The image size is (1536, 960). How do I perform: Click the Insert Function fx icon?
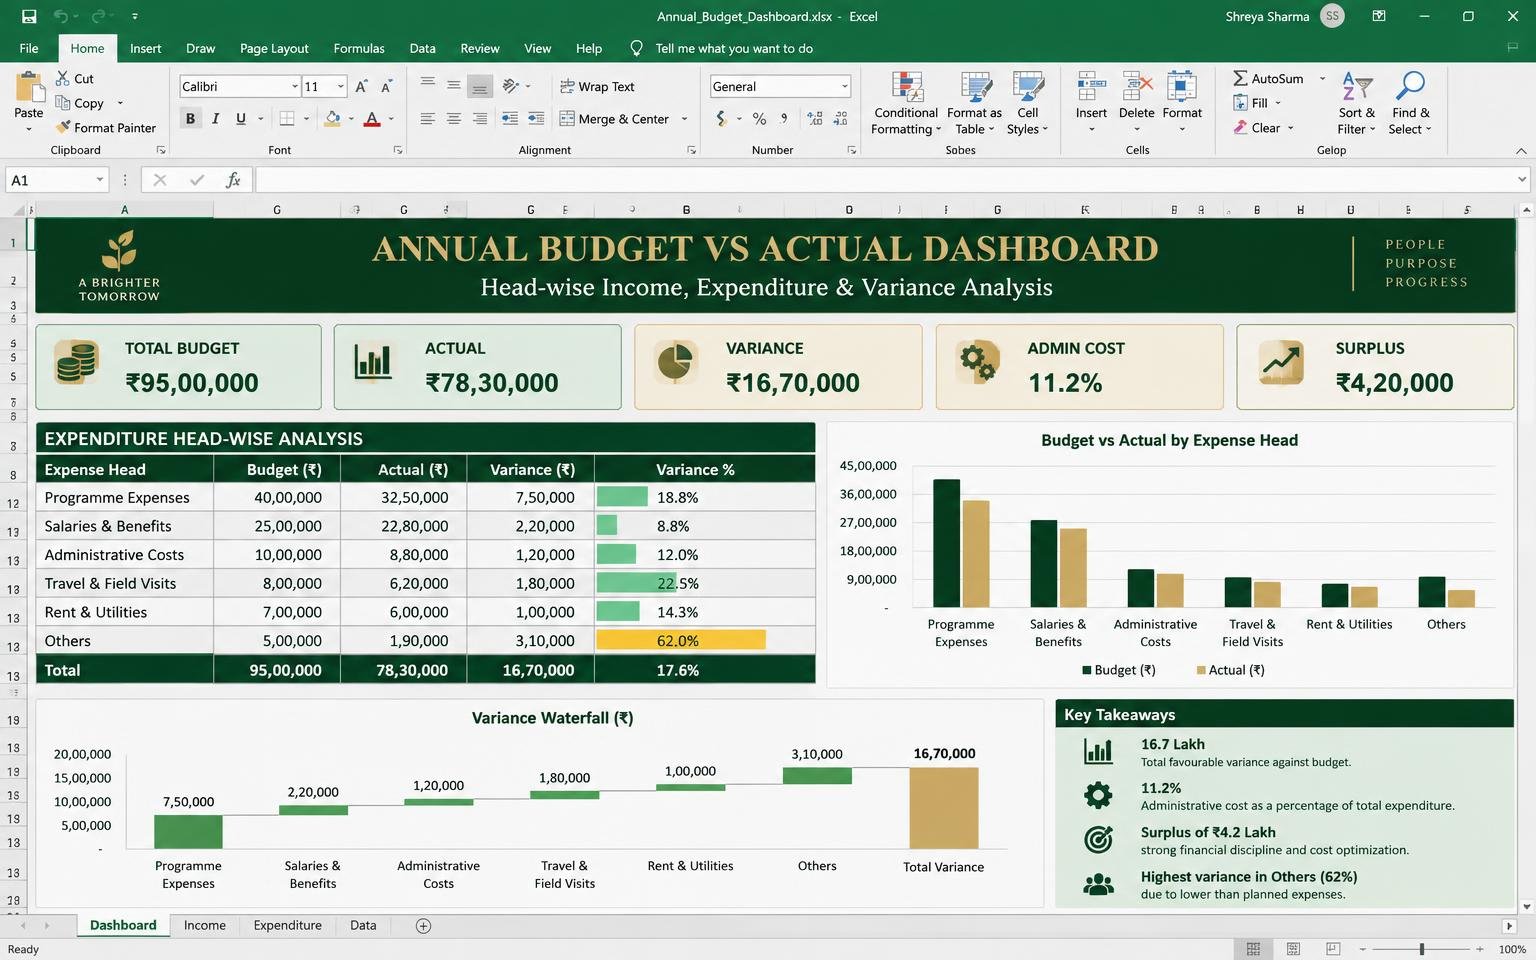click(x=233, y=180)
